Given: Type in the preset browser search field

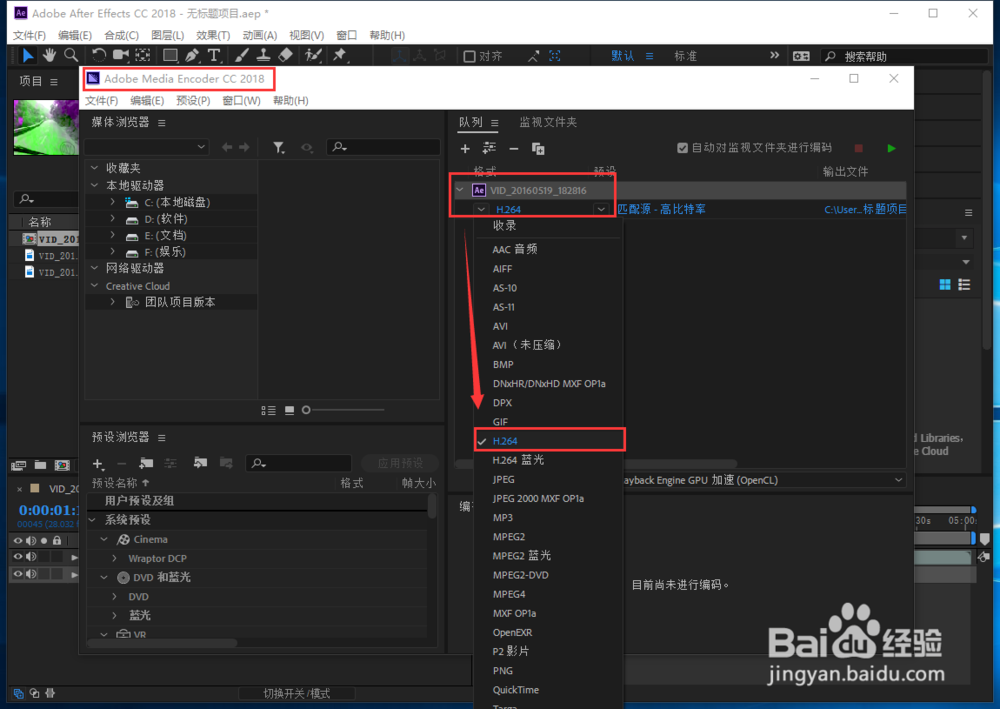Looking at the screenshot, I should tap(300, 464).
